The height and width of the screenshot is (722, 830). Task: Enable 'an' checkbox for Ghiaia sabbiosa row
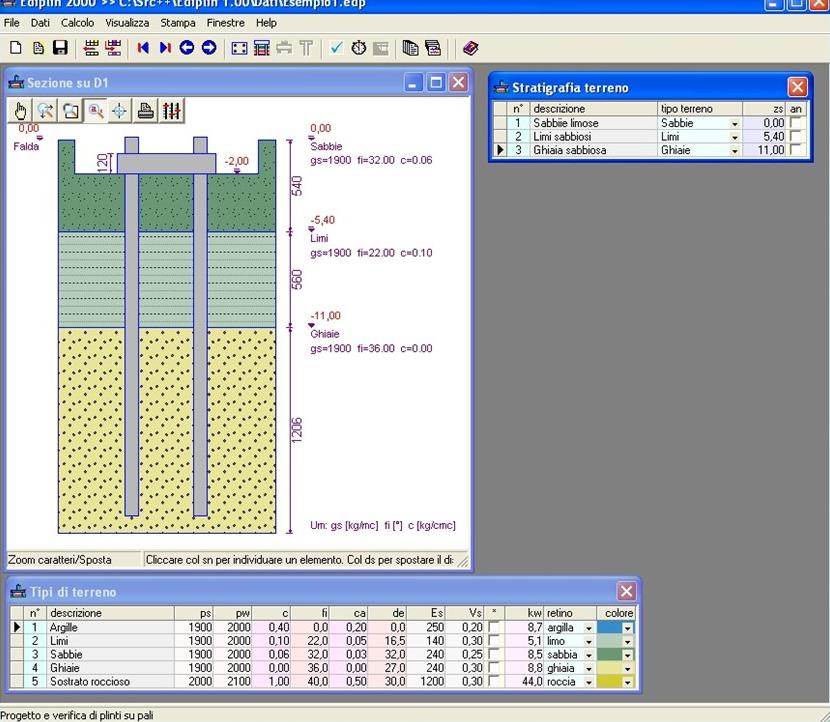tap(796, 150)
